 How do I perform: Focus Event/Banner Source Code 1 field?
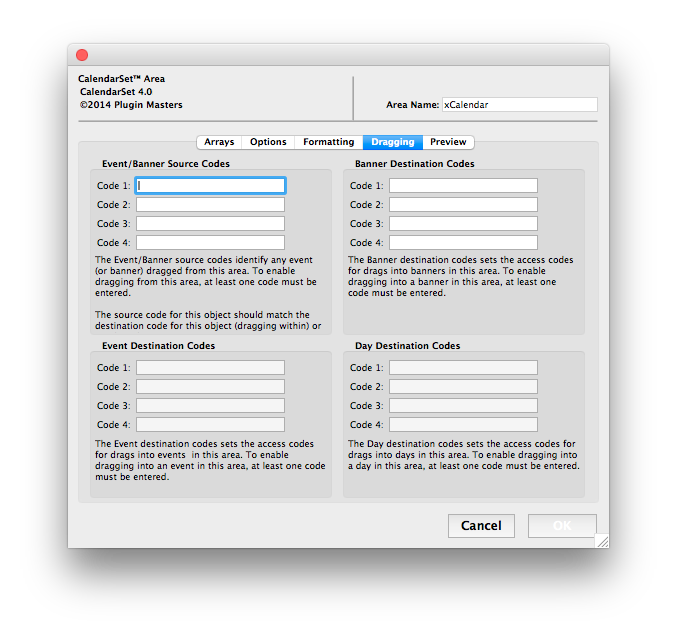210,186
